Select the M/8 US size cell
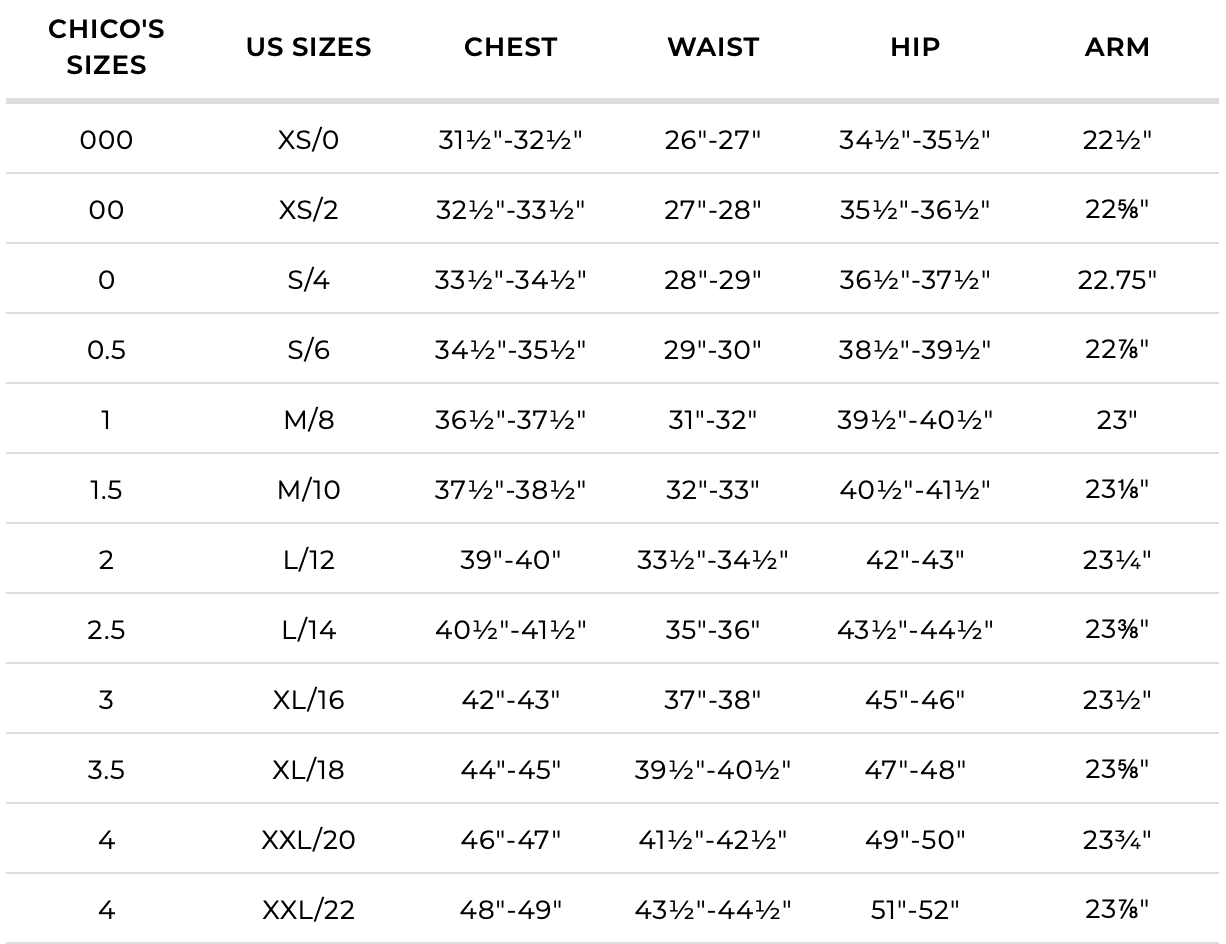1226x944 pixels. click(308, 420)
